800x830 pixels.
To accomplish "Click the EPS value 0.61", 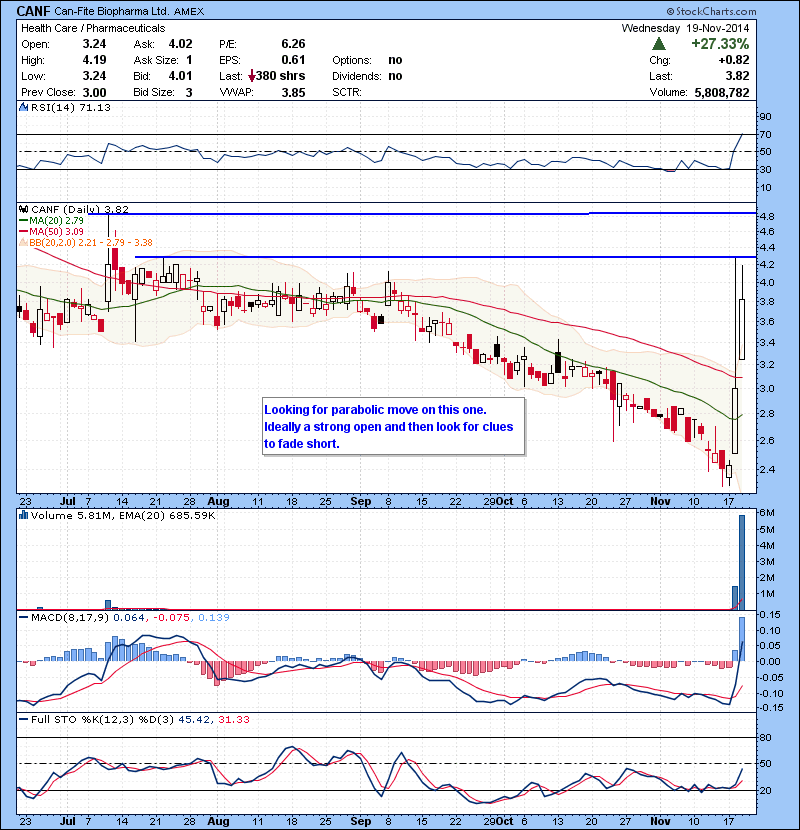I will click(293, 60).
